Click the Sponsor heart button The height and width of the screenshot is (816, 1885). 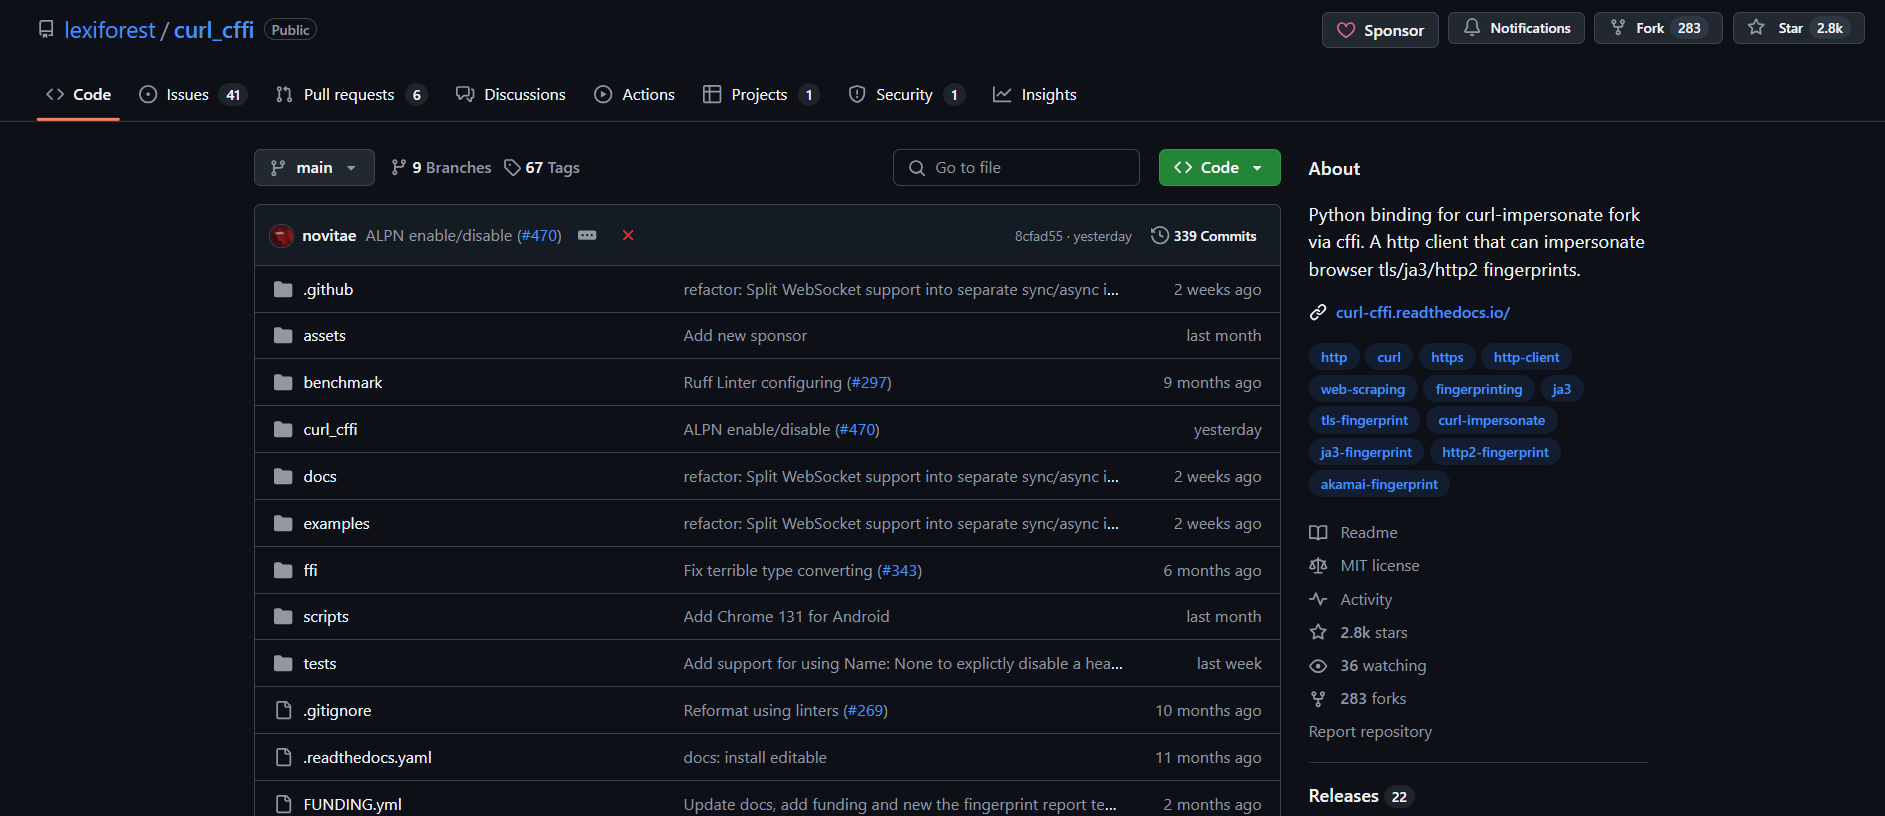pyautogui.click(x=1379, y=30)
